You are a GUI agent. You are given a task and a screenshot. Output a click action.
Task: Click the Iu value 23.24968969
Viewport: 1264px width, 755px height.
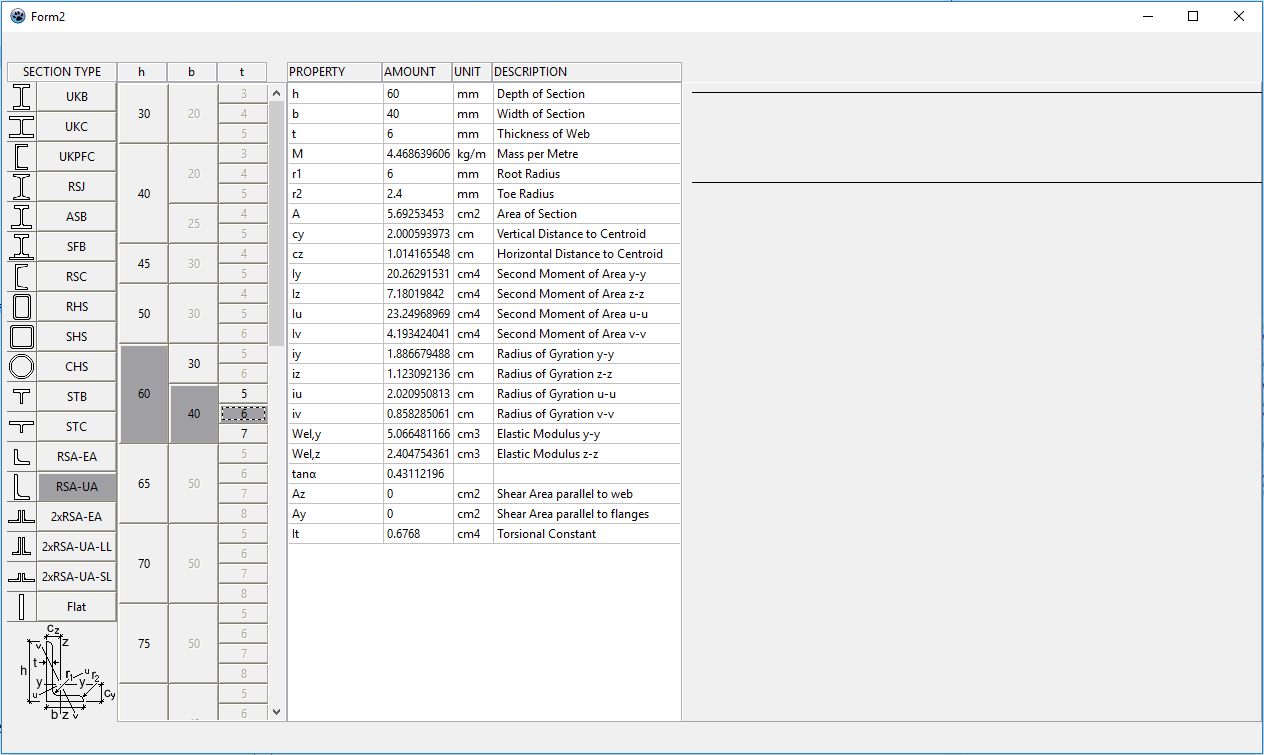coord(418,314)
